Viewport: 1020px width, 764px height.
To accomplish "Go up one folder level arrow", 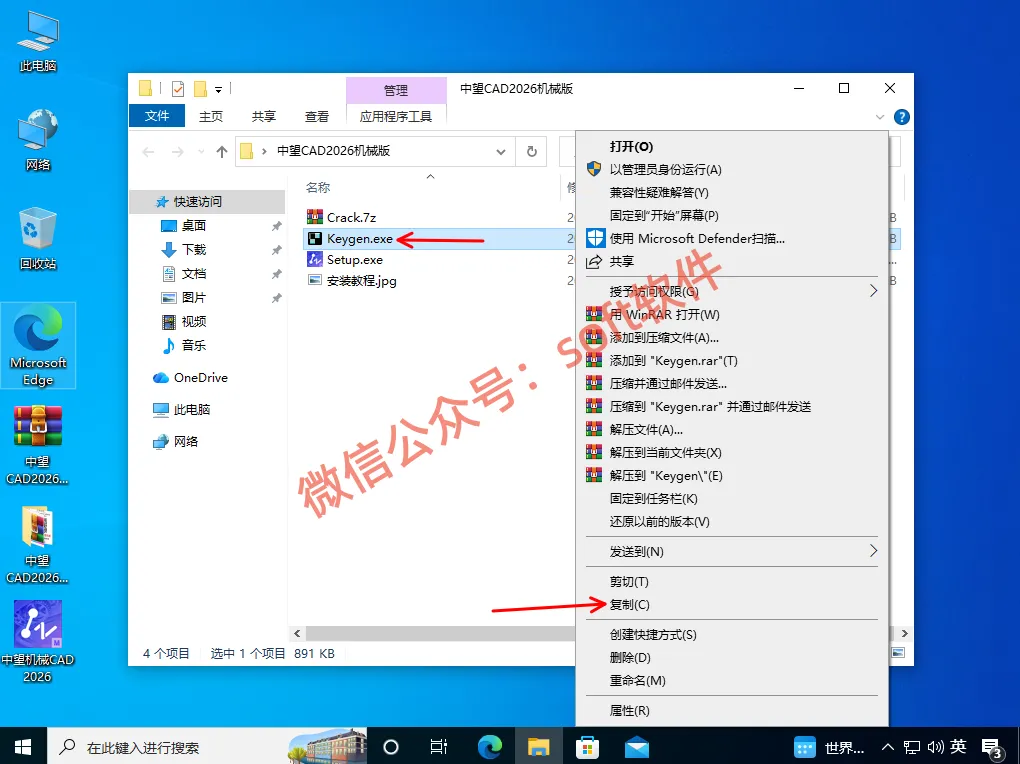I will [x=222, y=152].
